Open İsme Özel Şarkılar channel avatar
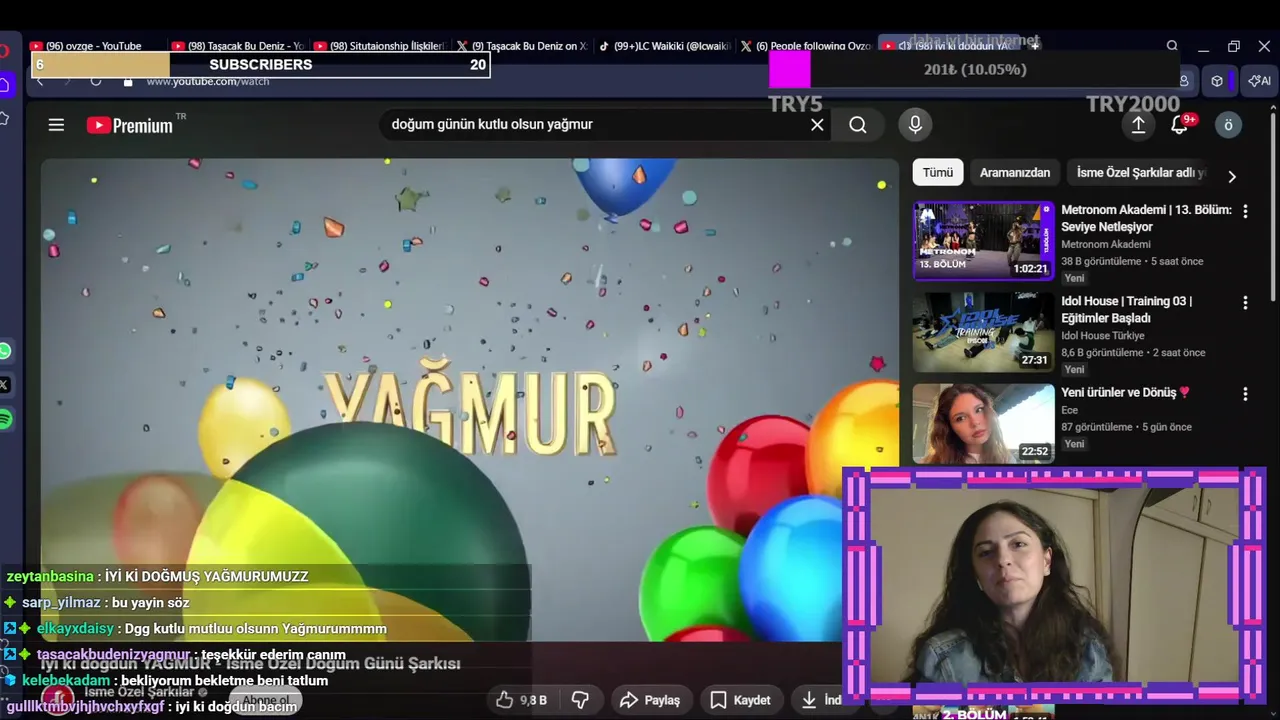Screen dimensions: 1280x720 tap(58, 698)
